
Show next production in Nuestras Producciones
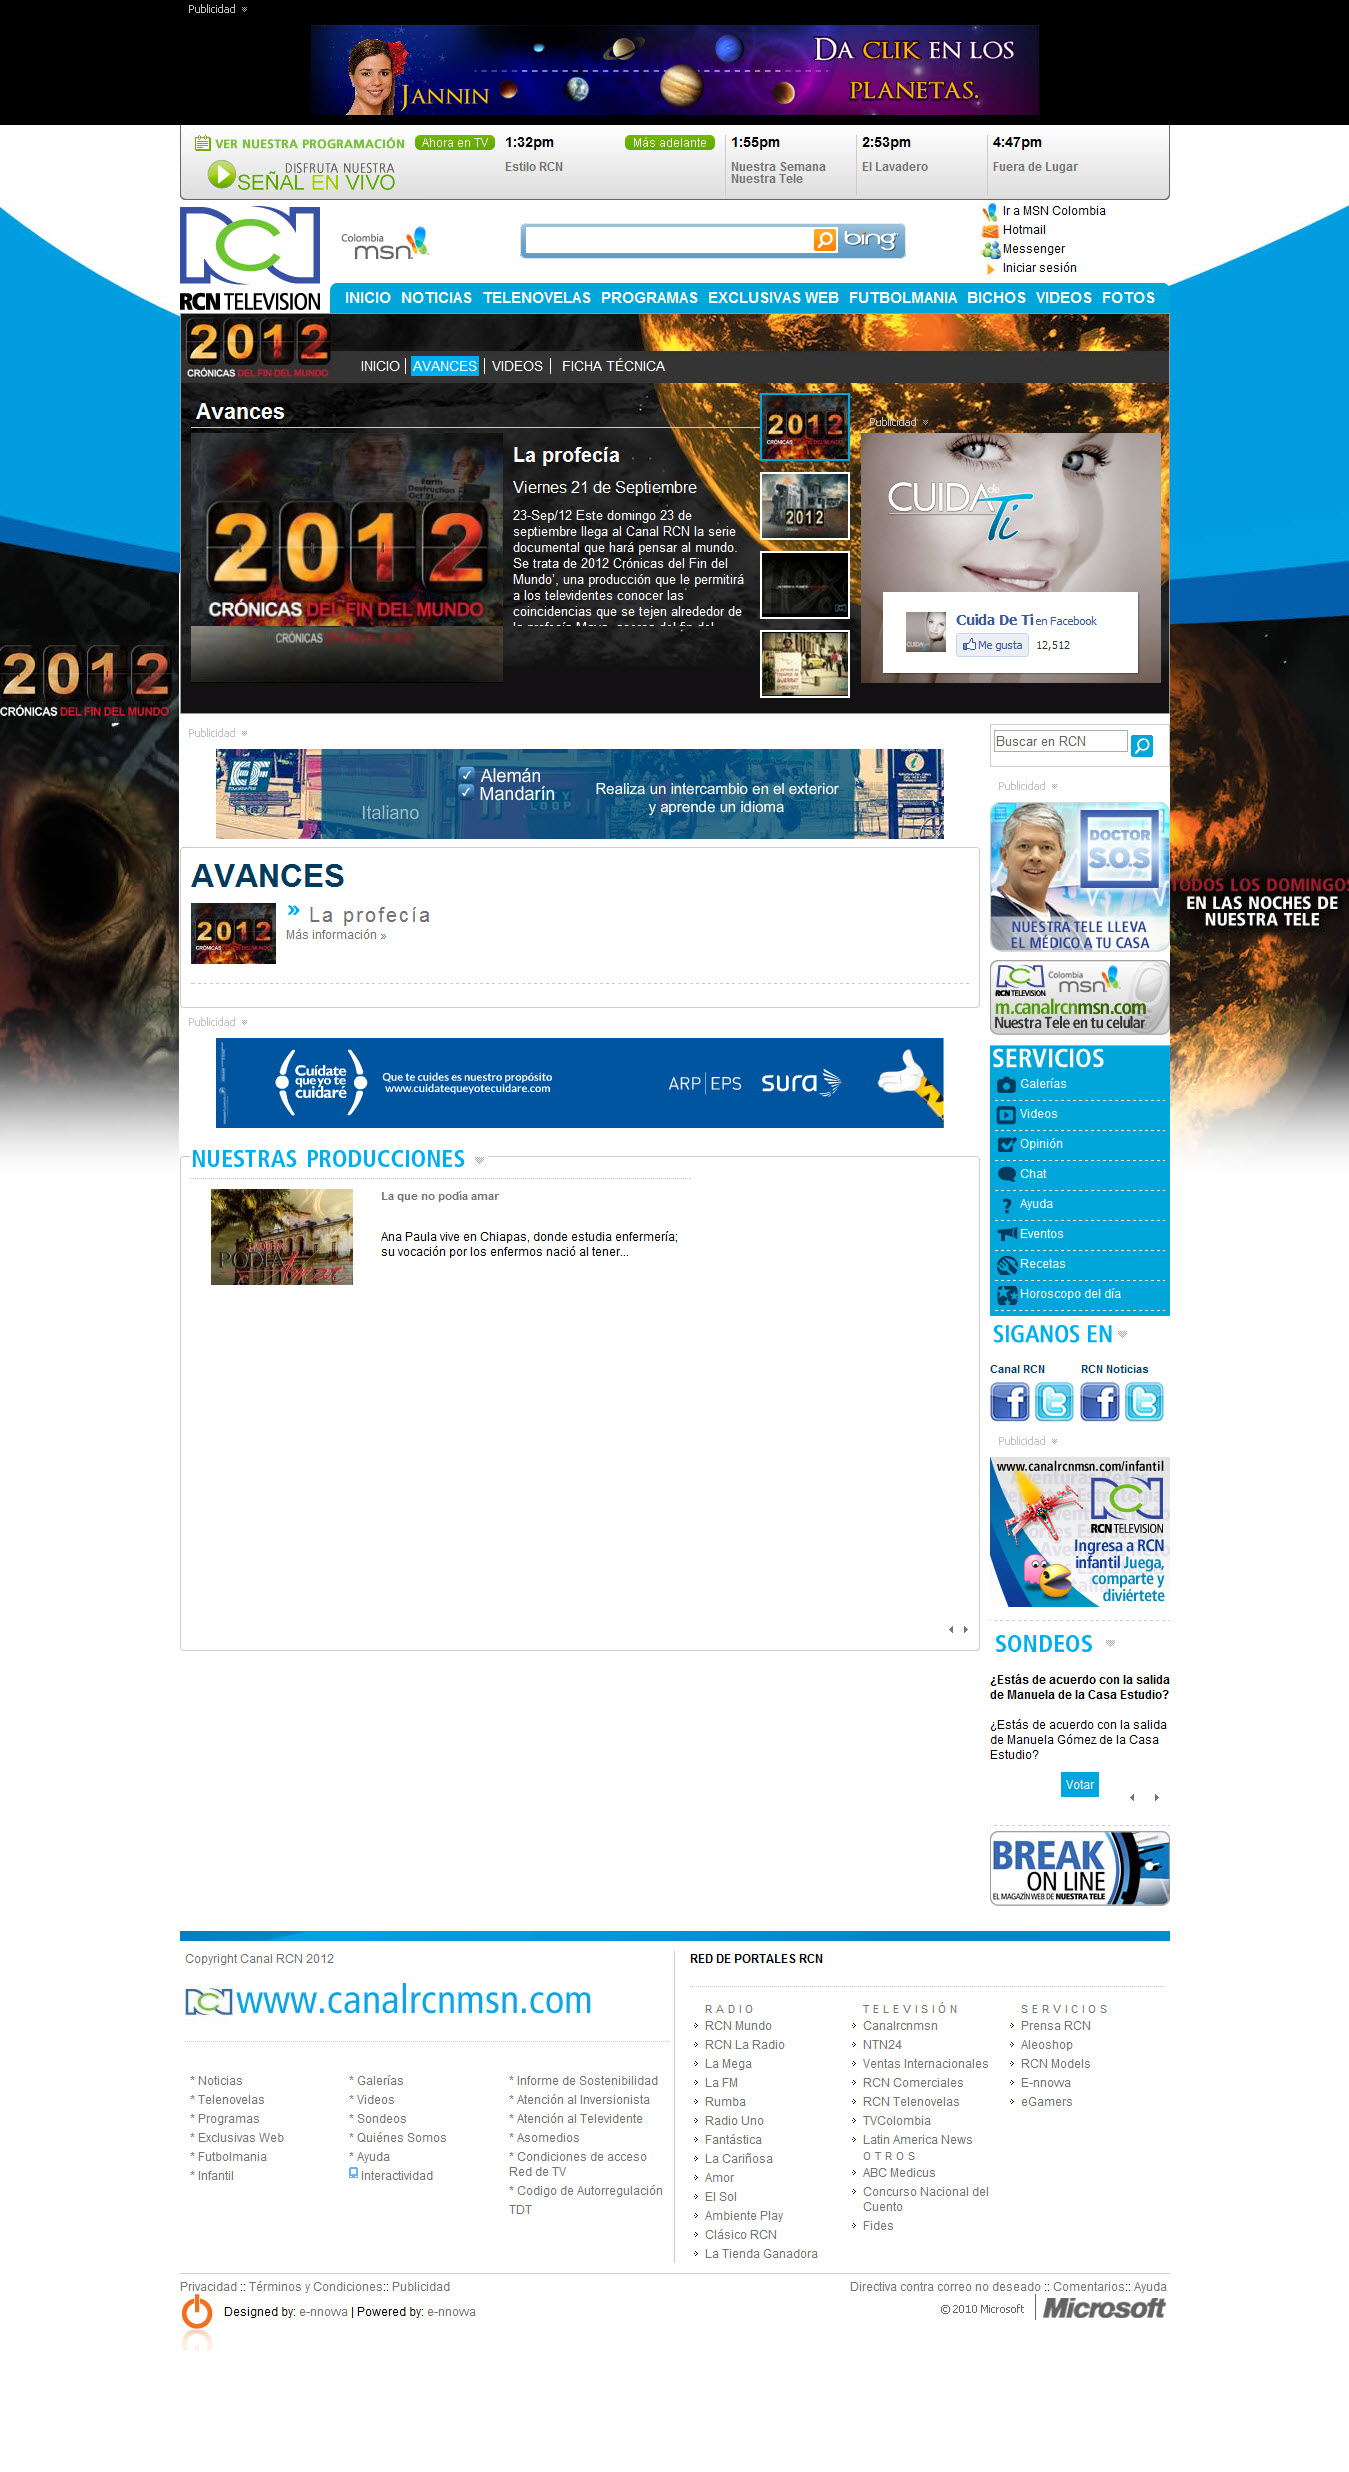point(965,1629)
